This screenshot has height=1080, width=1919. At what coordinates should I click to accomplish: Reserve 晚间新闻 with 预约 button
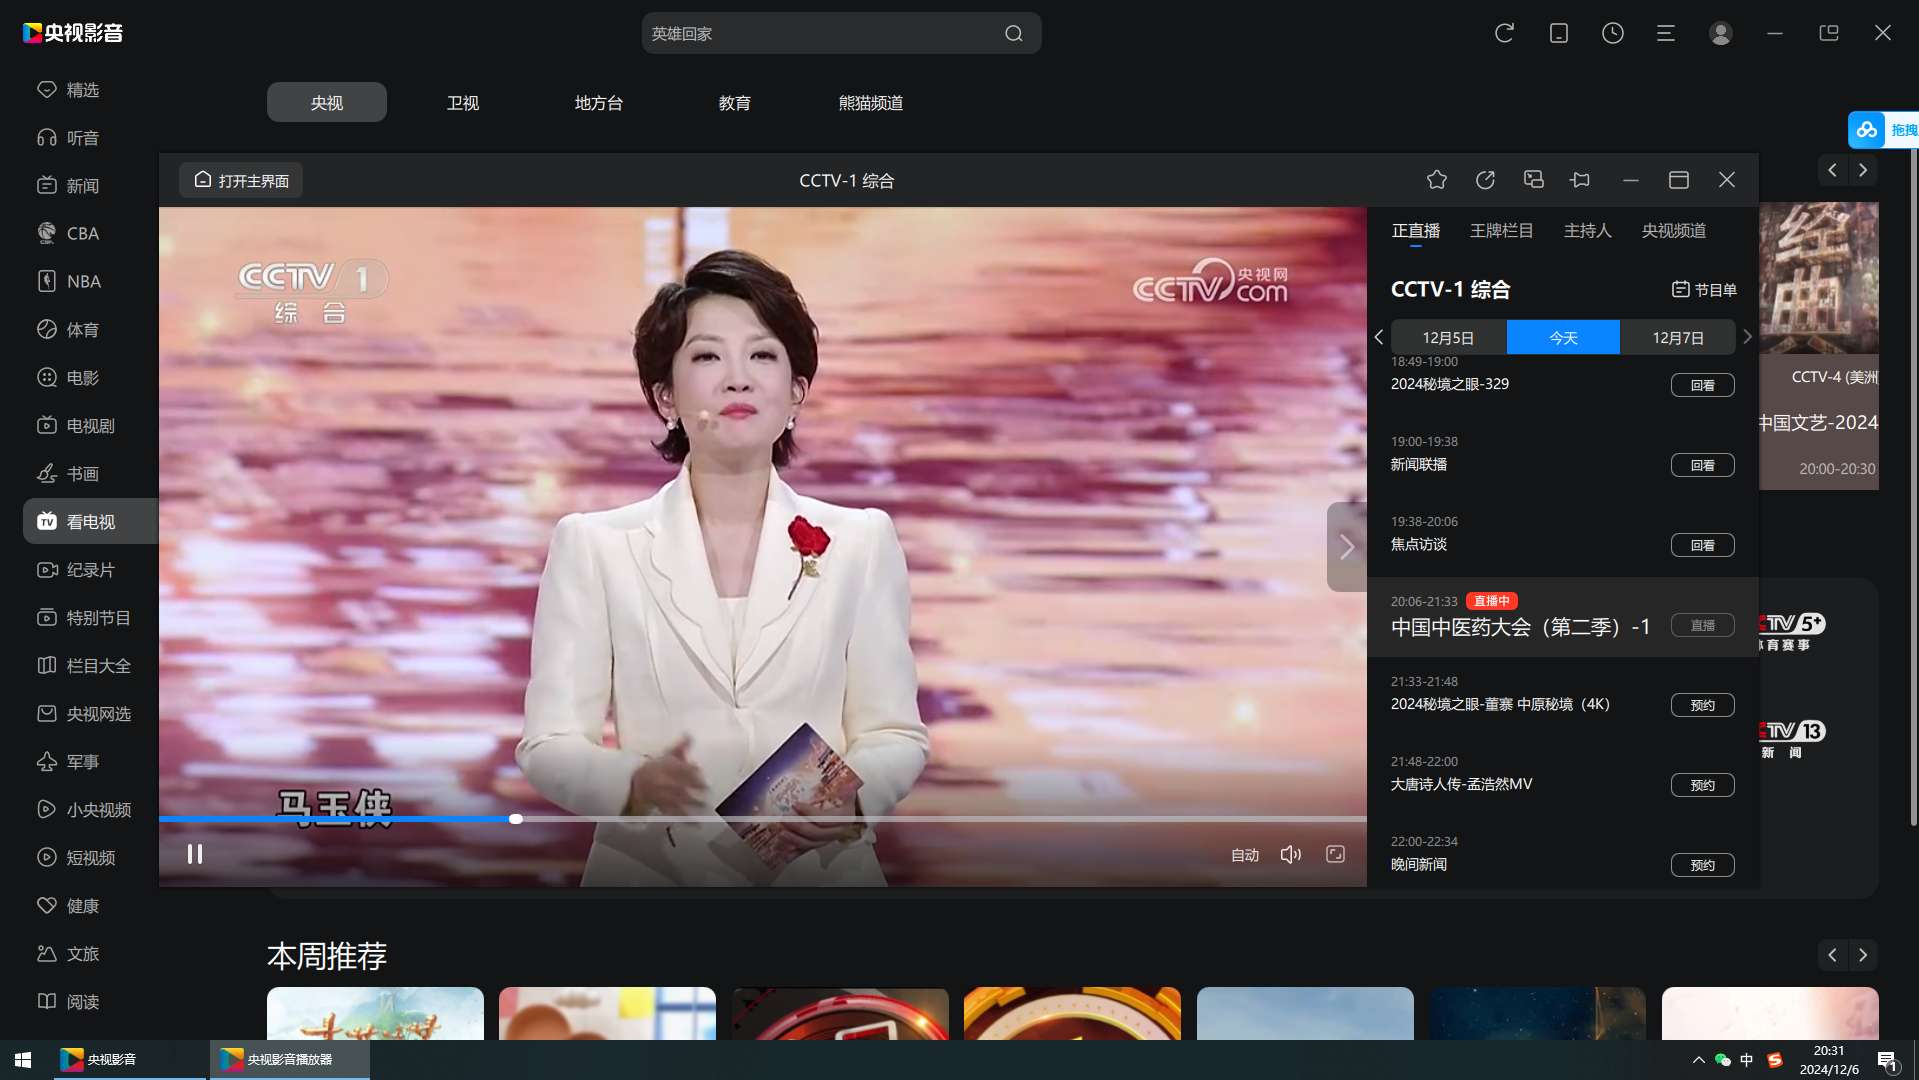click(1702, 865)
